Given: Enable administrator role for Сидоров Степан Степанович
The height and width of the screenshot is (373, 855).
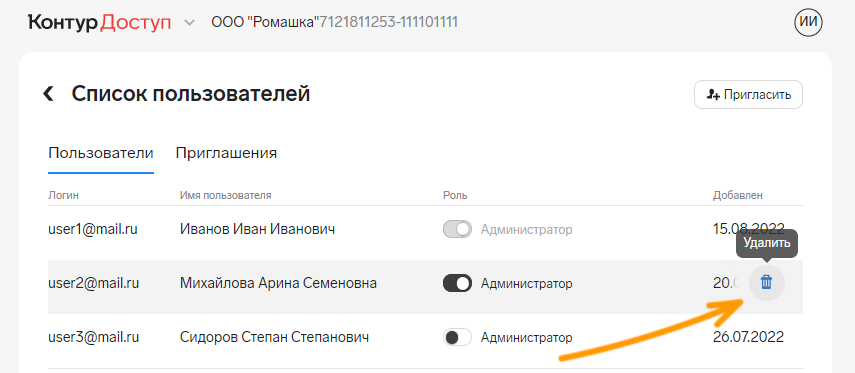Looking at the screenshot, I should [x=457, y=338].
